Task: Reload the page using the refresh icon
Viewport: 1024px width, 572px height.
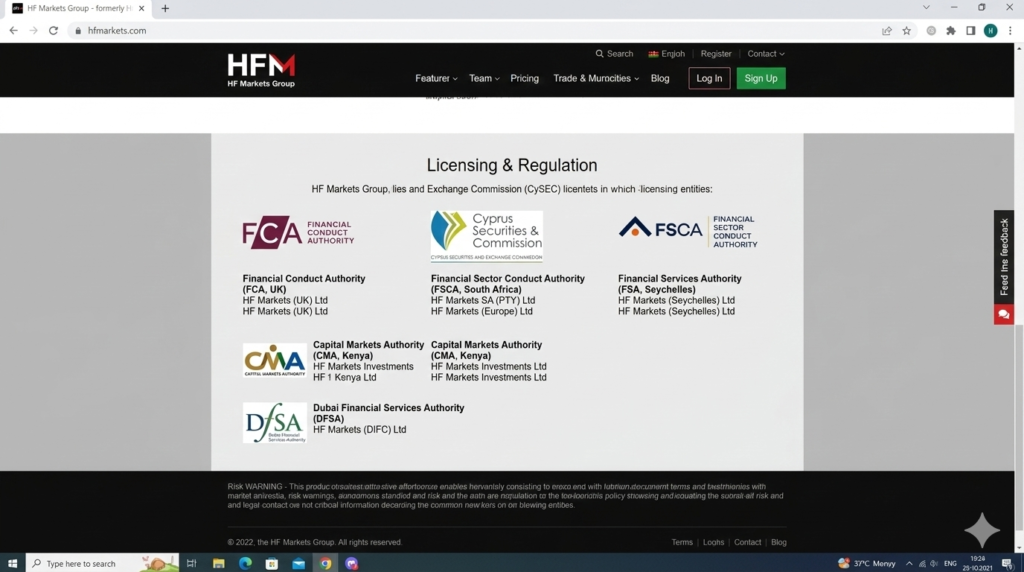Action: pyautogui.click(x=53, y=31)
